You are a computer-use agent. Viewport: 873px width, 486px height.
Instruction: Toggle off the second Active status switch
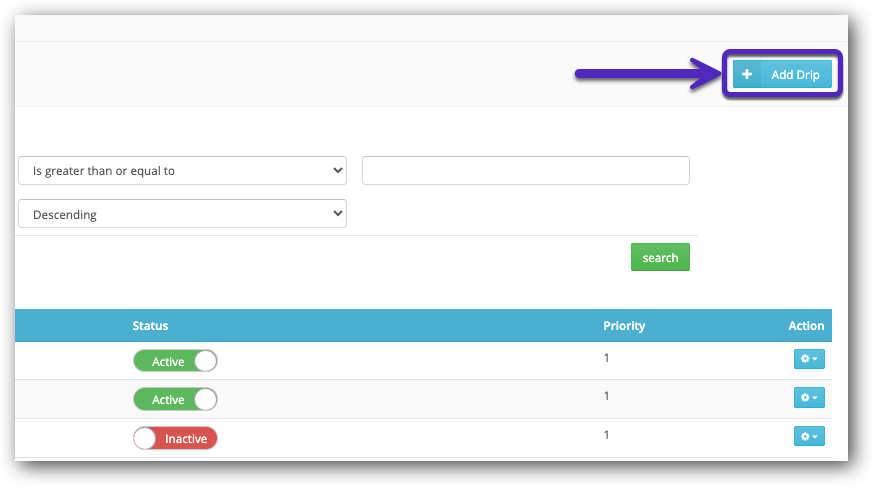[175, 399]
